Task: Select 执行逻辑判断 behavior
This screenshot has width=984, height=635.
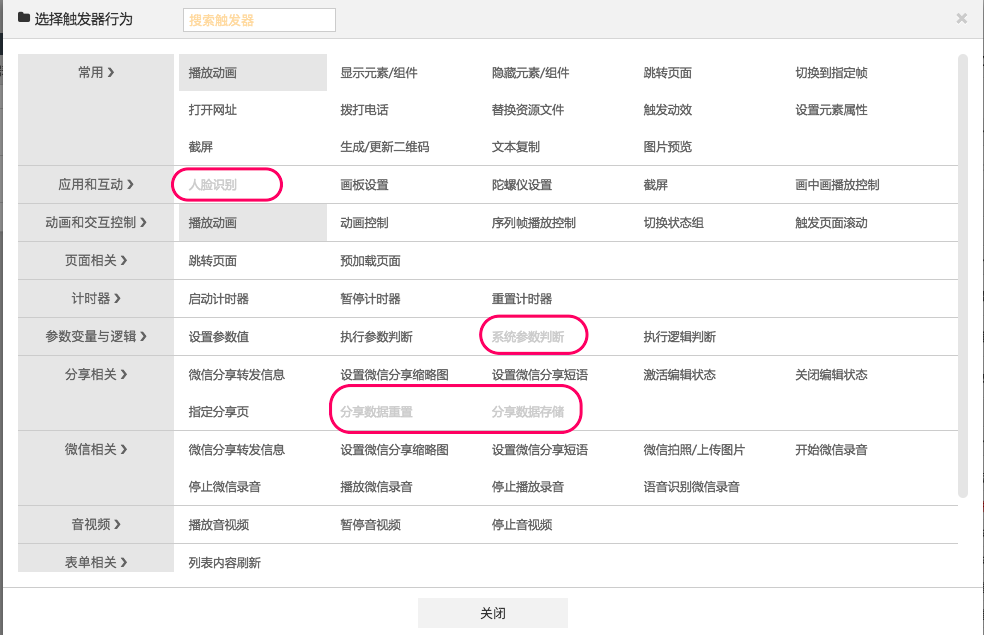Action: 679,337
